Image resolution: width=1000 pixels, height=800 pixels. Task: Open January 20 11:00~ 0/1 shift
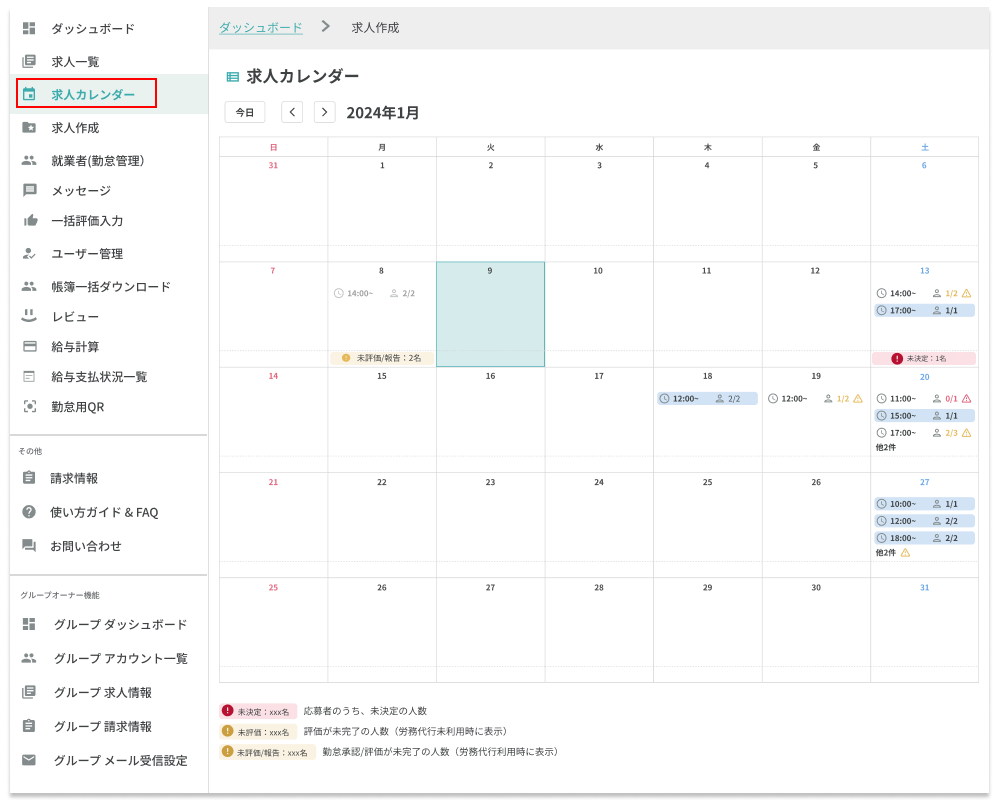(924, 399)
